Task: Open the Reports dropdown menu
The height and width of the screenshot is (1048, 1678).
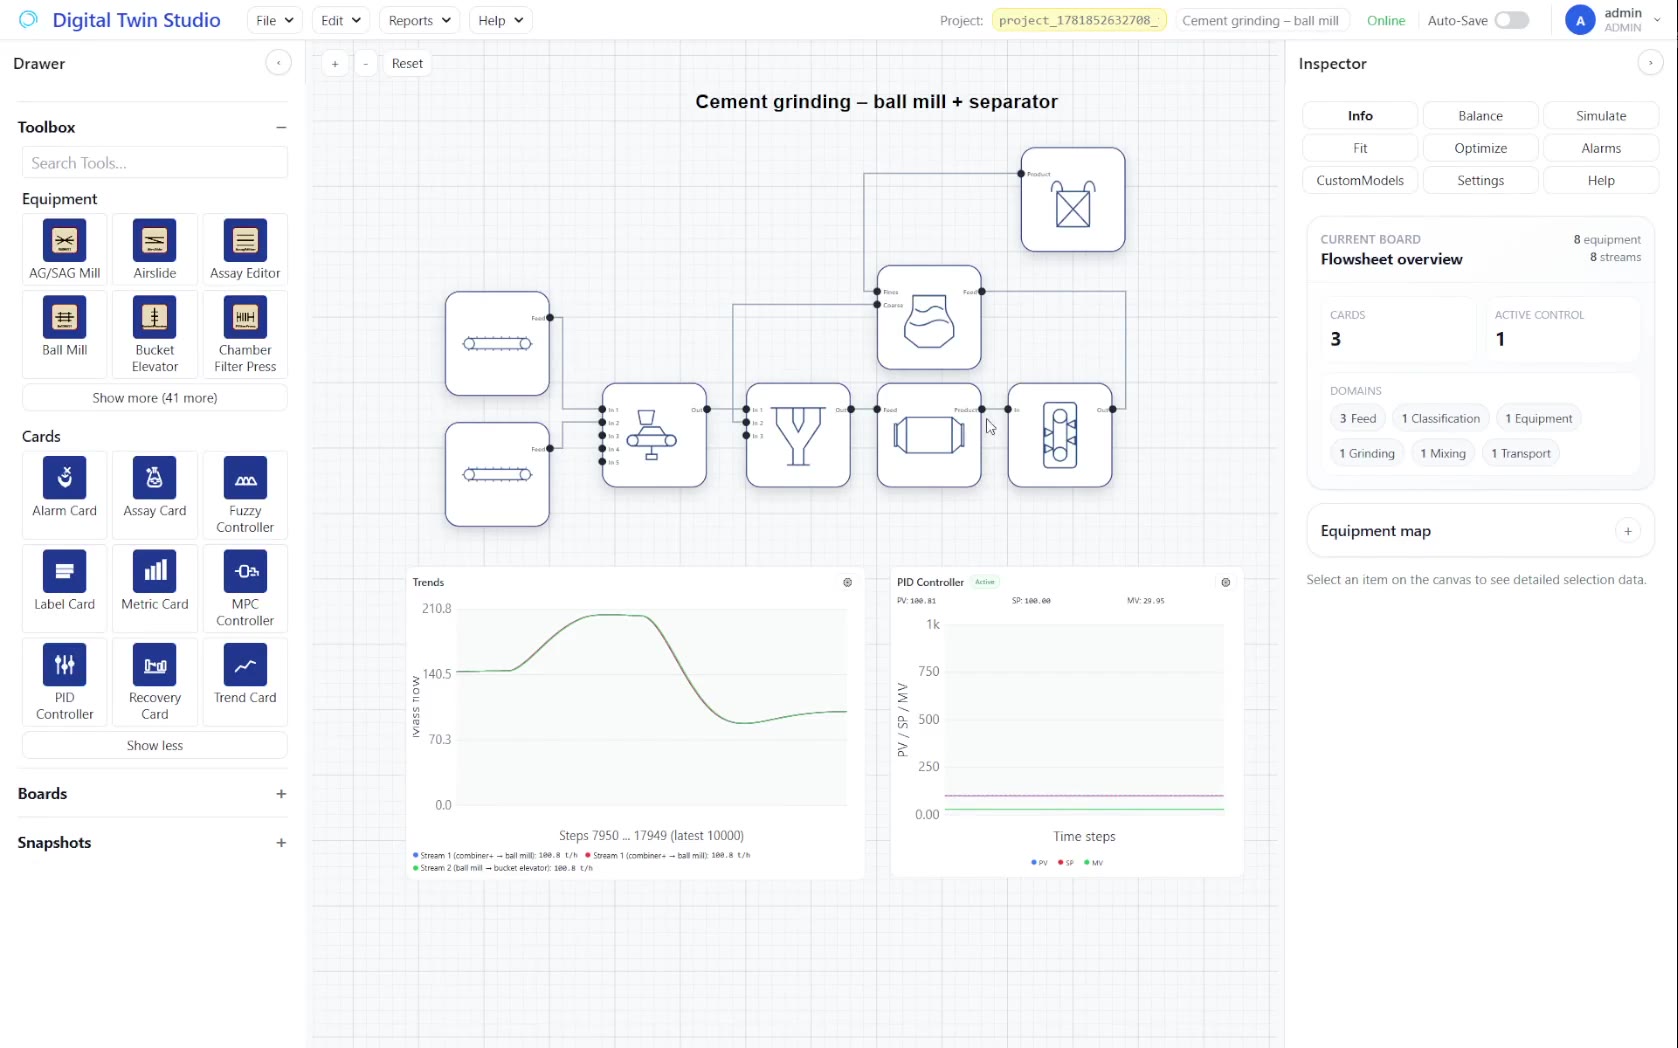Action: point(420,20)
